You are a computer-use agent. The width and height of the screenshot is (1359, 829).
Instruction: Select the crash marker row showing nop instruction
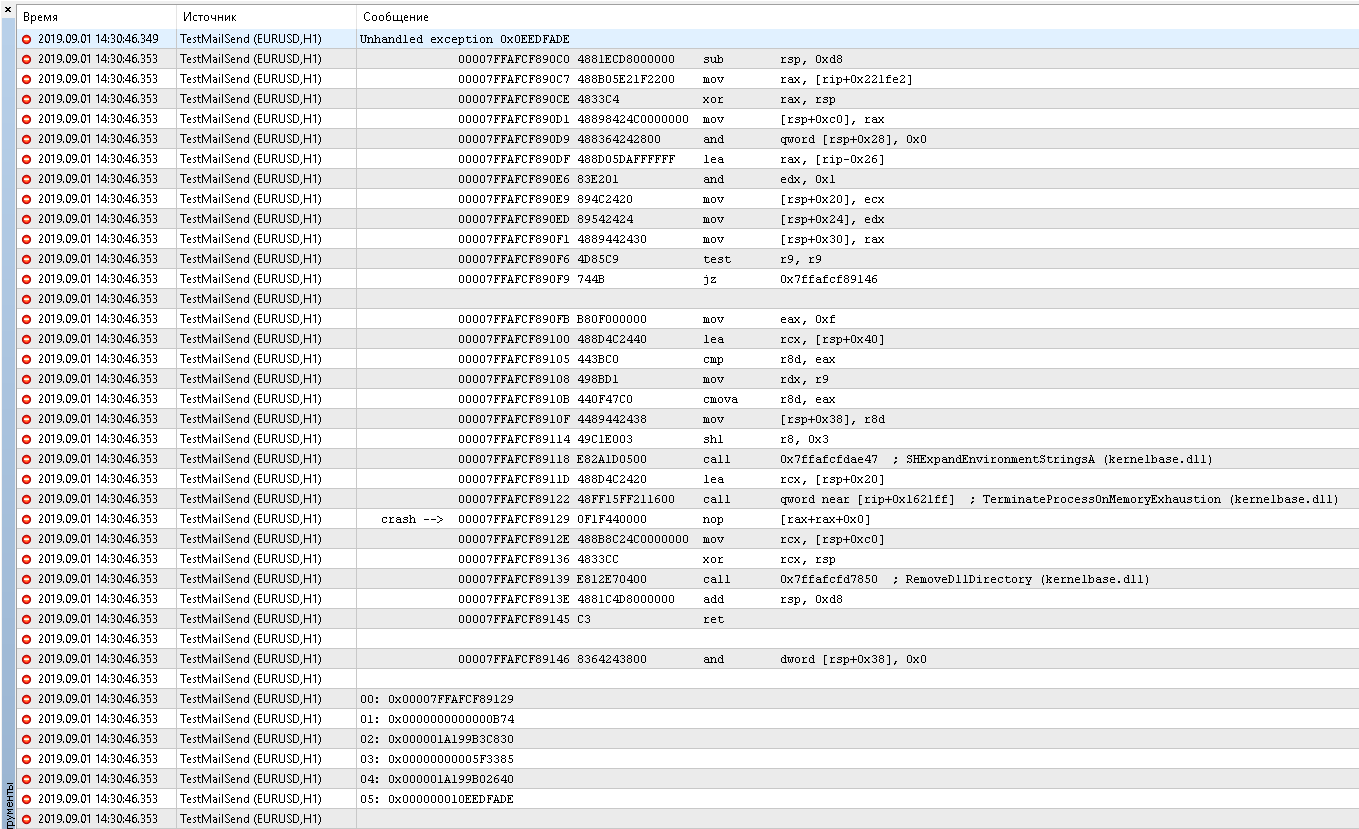pyautogui.click(x=600, y=518)
